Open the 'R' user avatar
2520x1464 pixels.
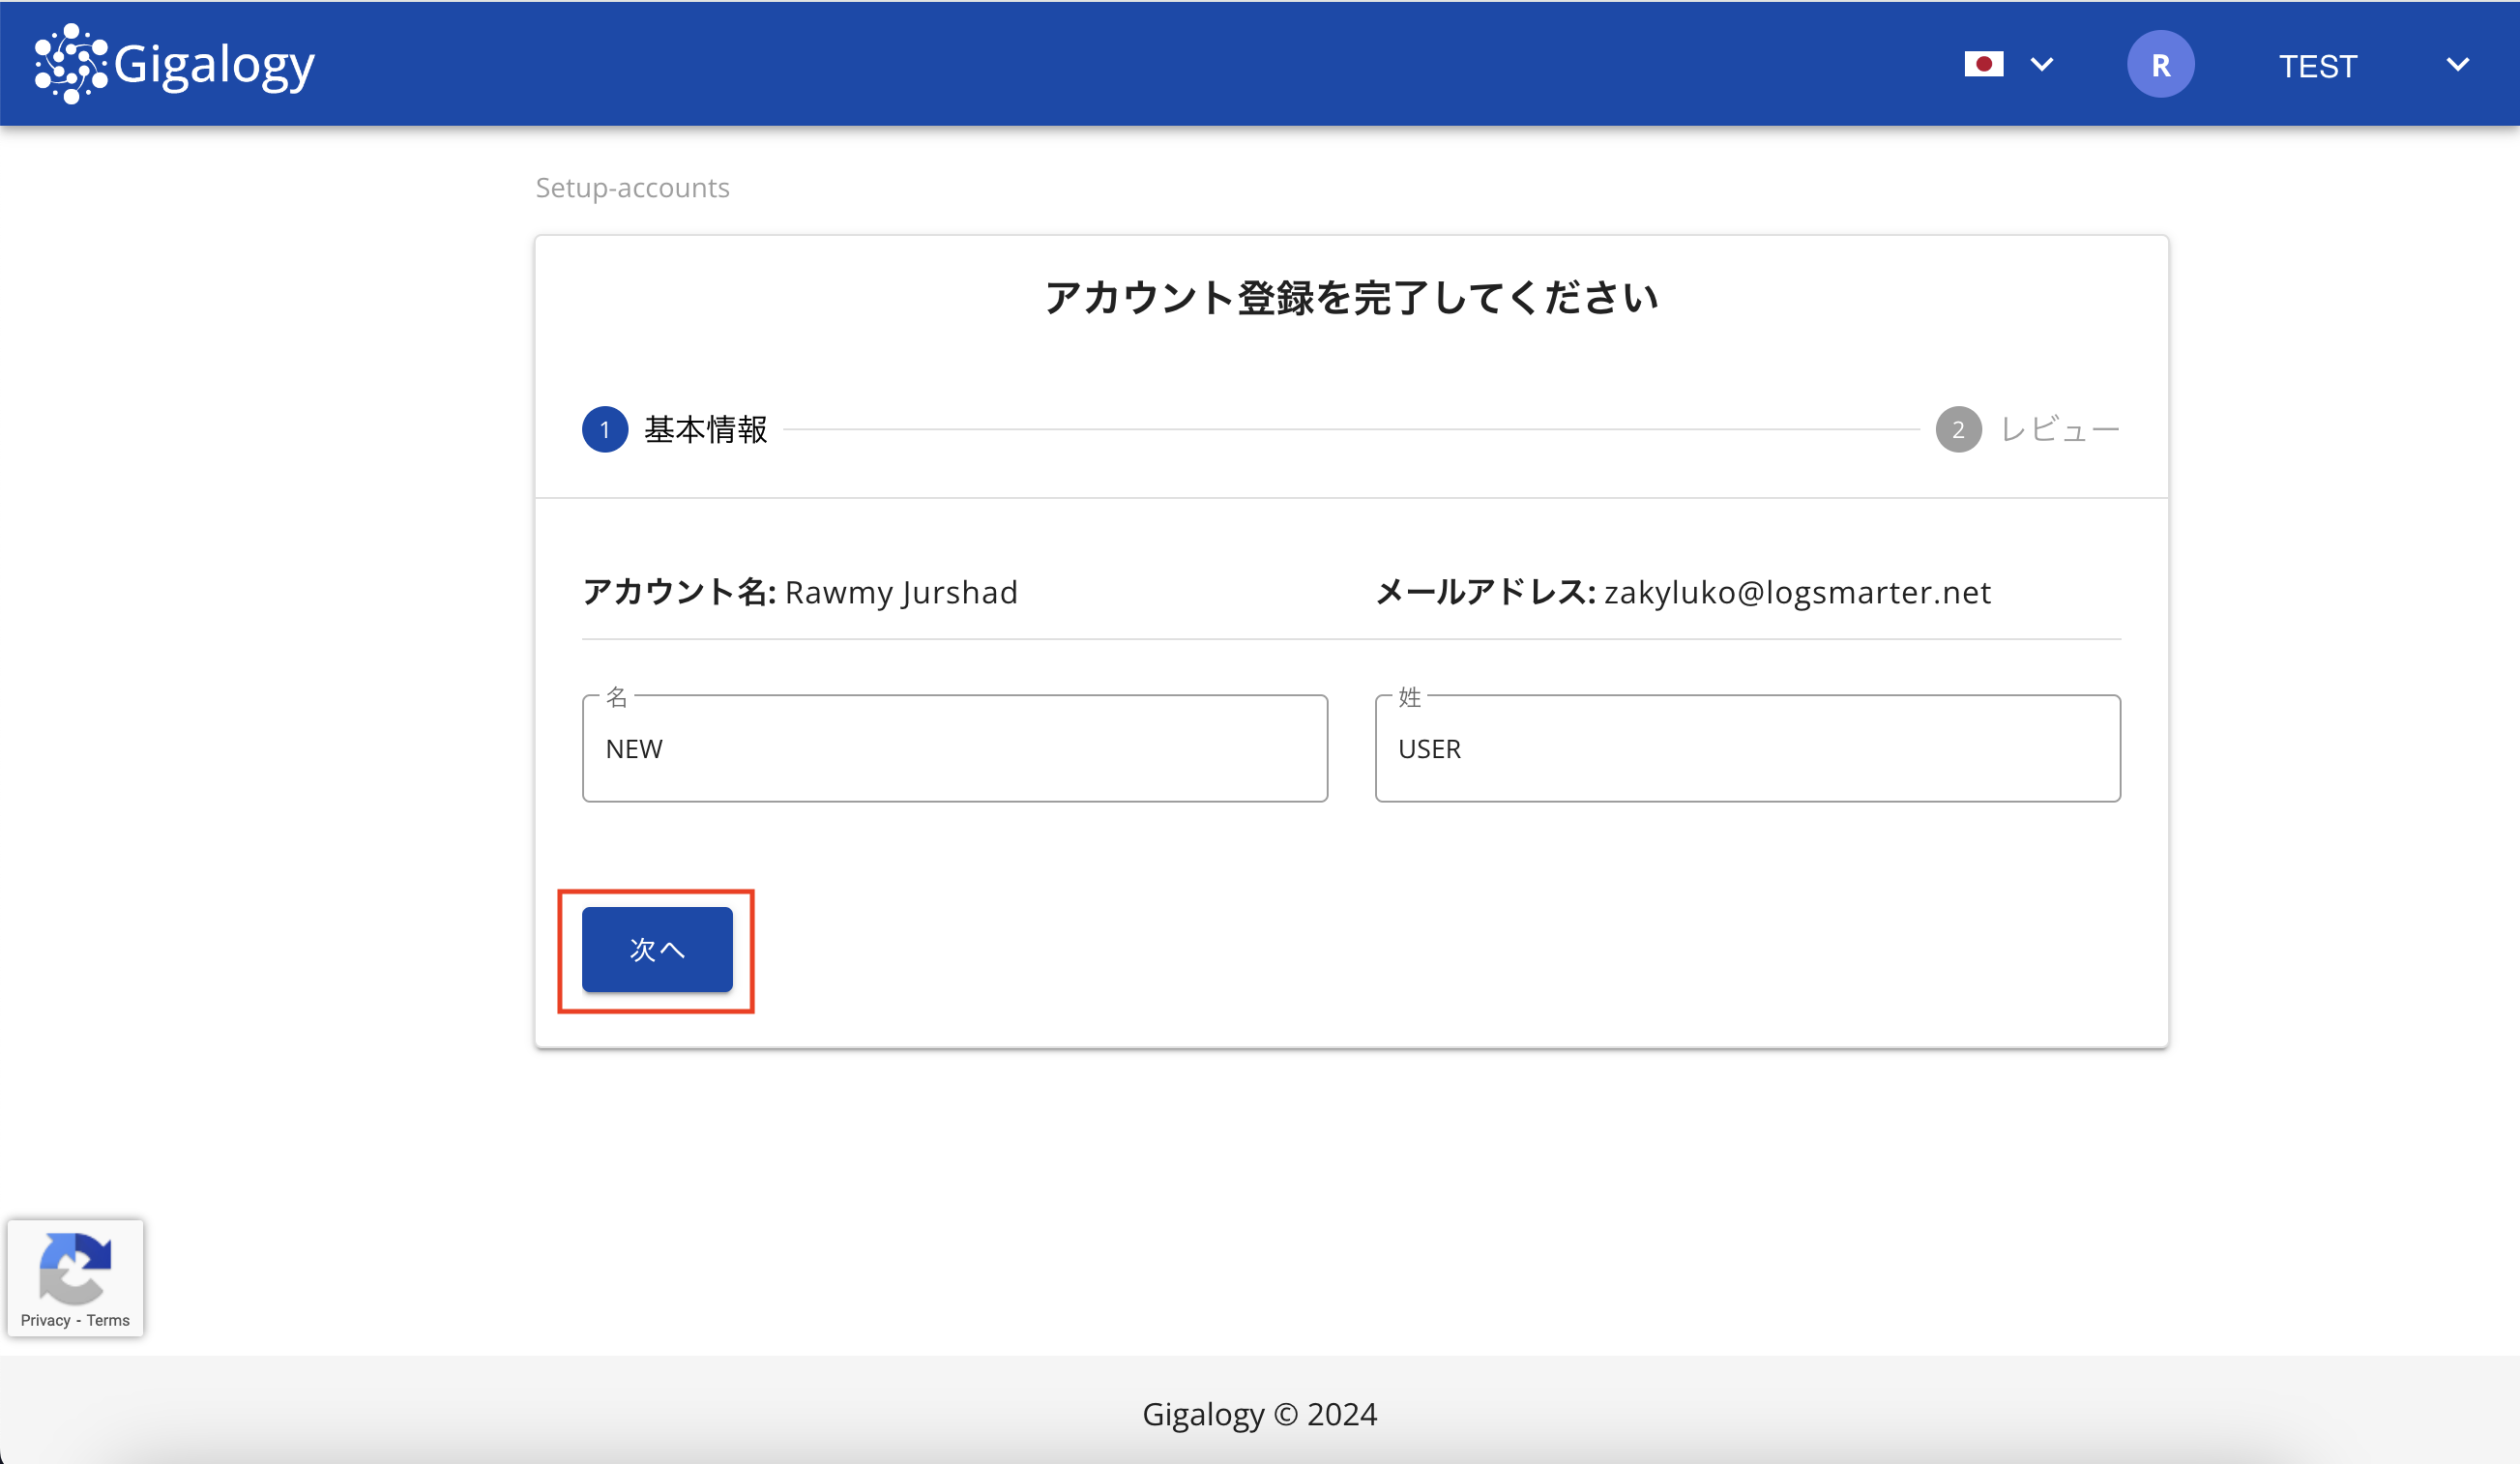pyautogui.click(x=2160, y=63)
